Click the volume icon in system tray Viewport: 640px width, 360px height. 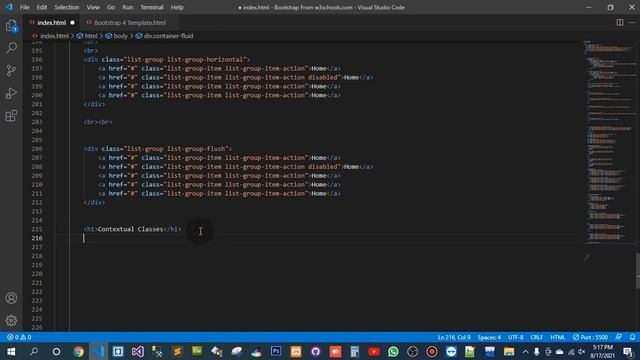582,351
